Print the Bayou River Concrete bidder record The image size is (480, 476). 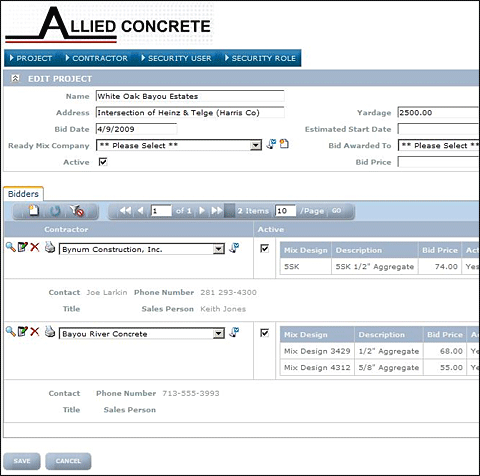pos(50,331)
